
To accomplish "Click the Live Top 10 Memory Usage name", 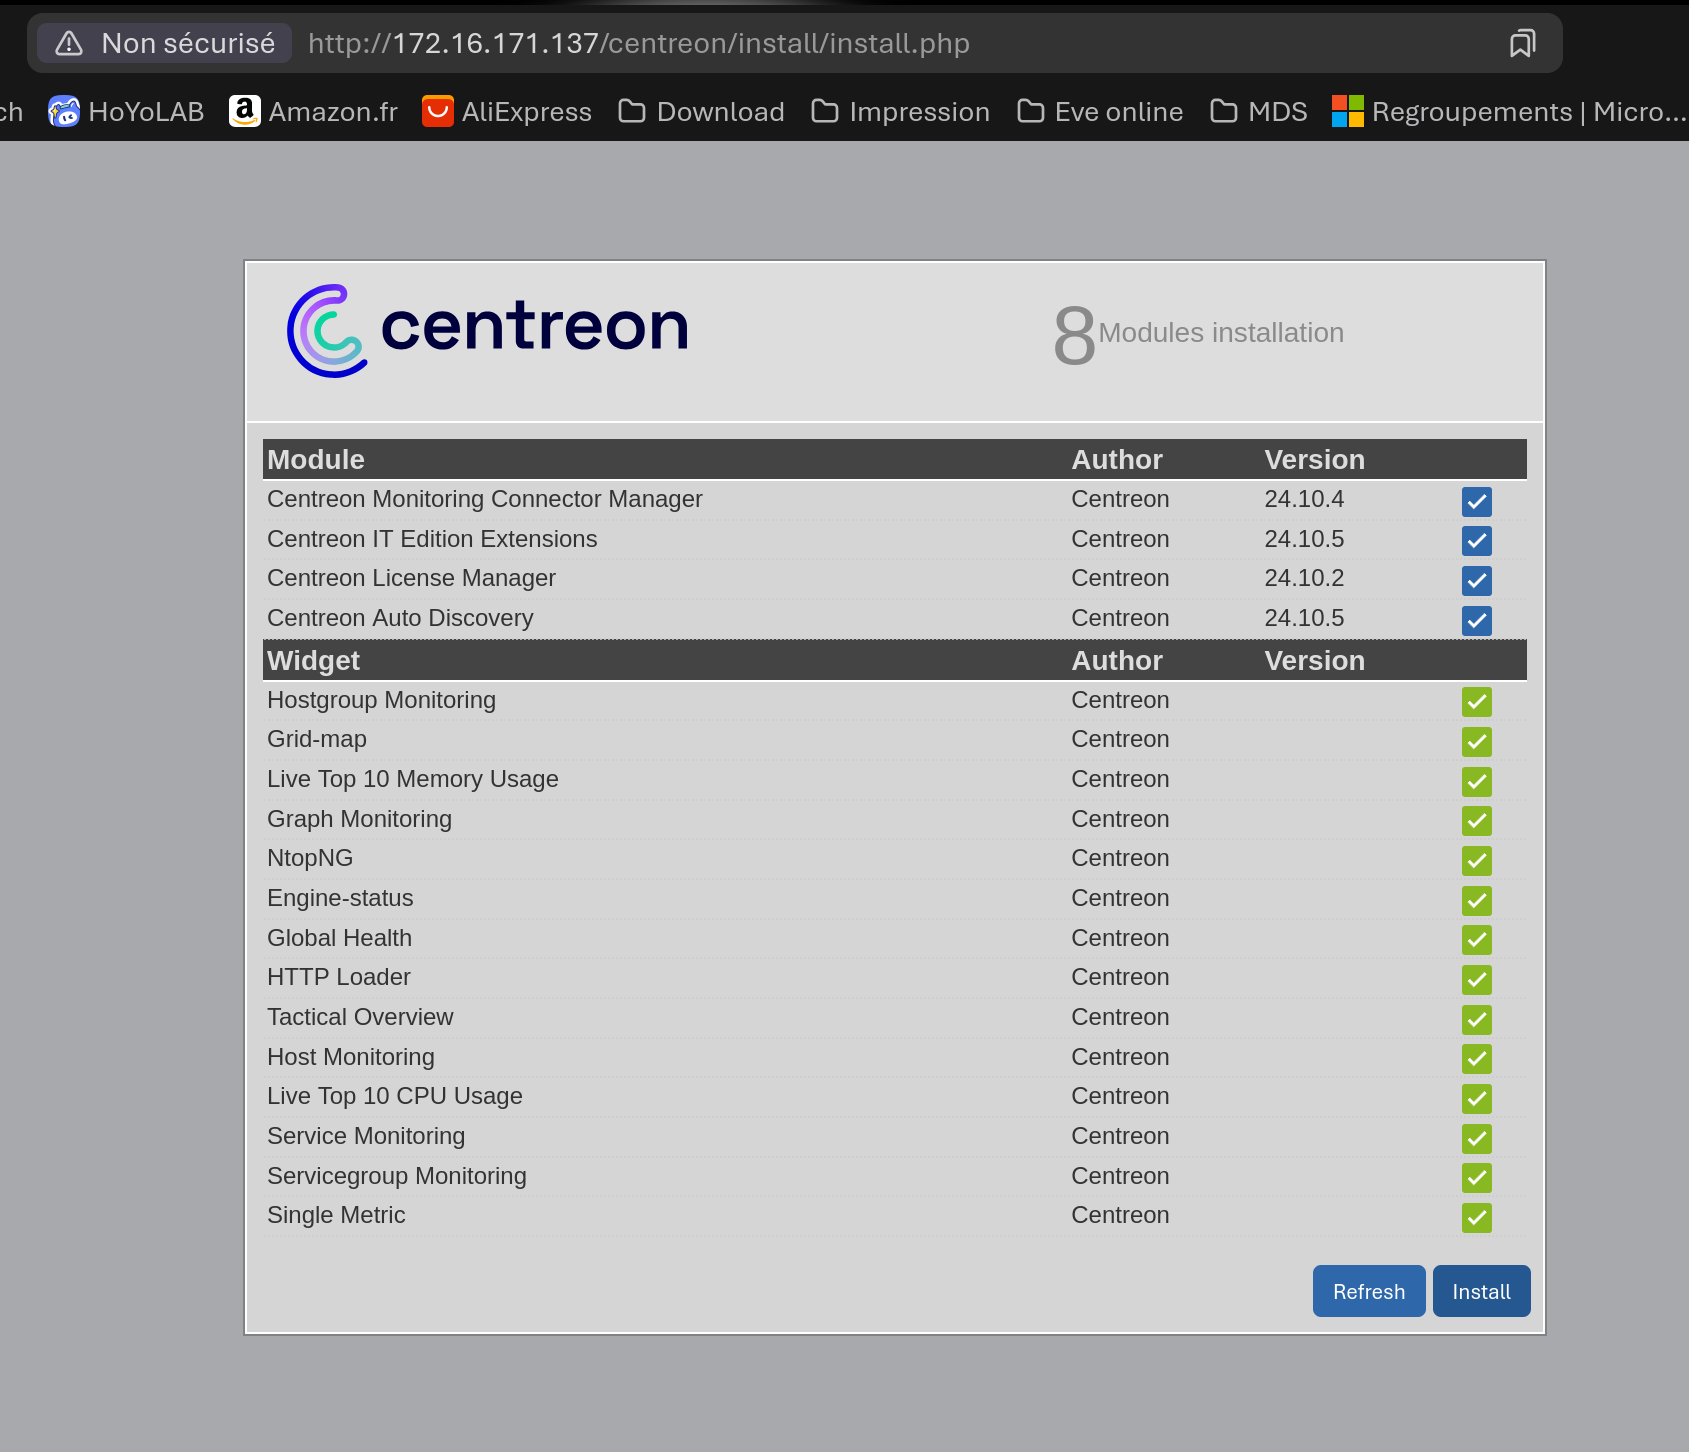I will 413,779.
